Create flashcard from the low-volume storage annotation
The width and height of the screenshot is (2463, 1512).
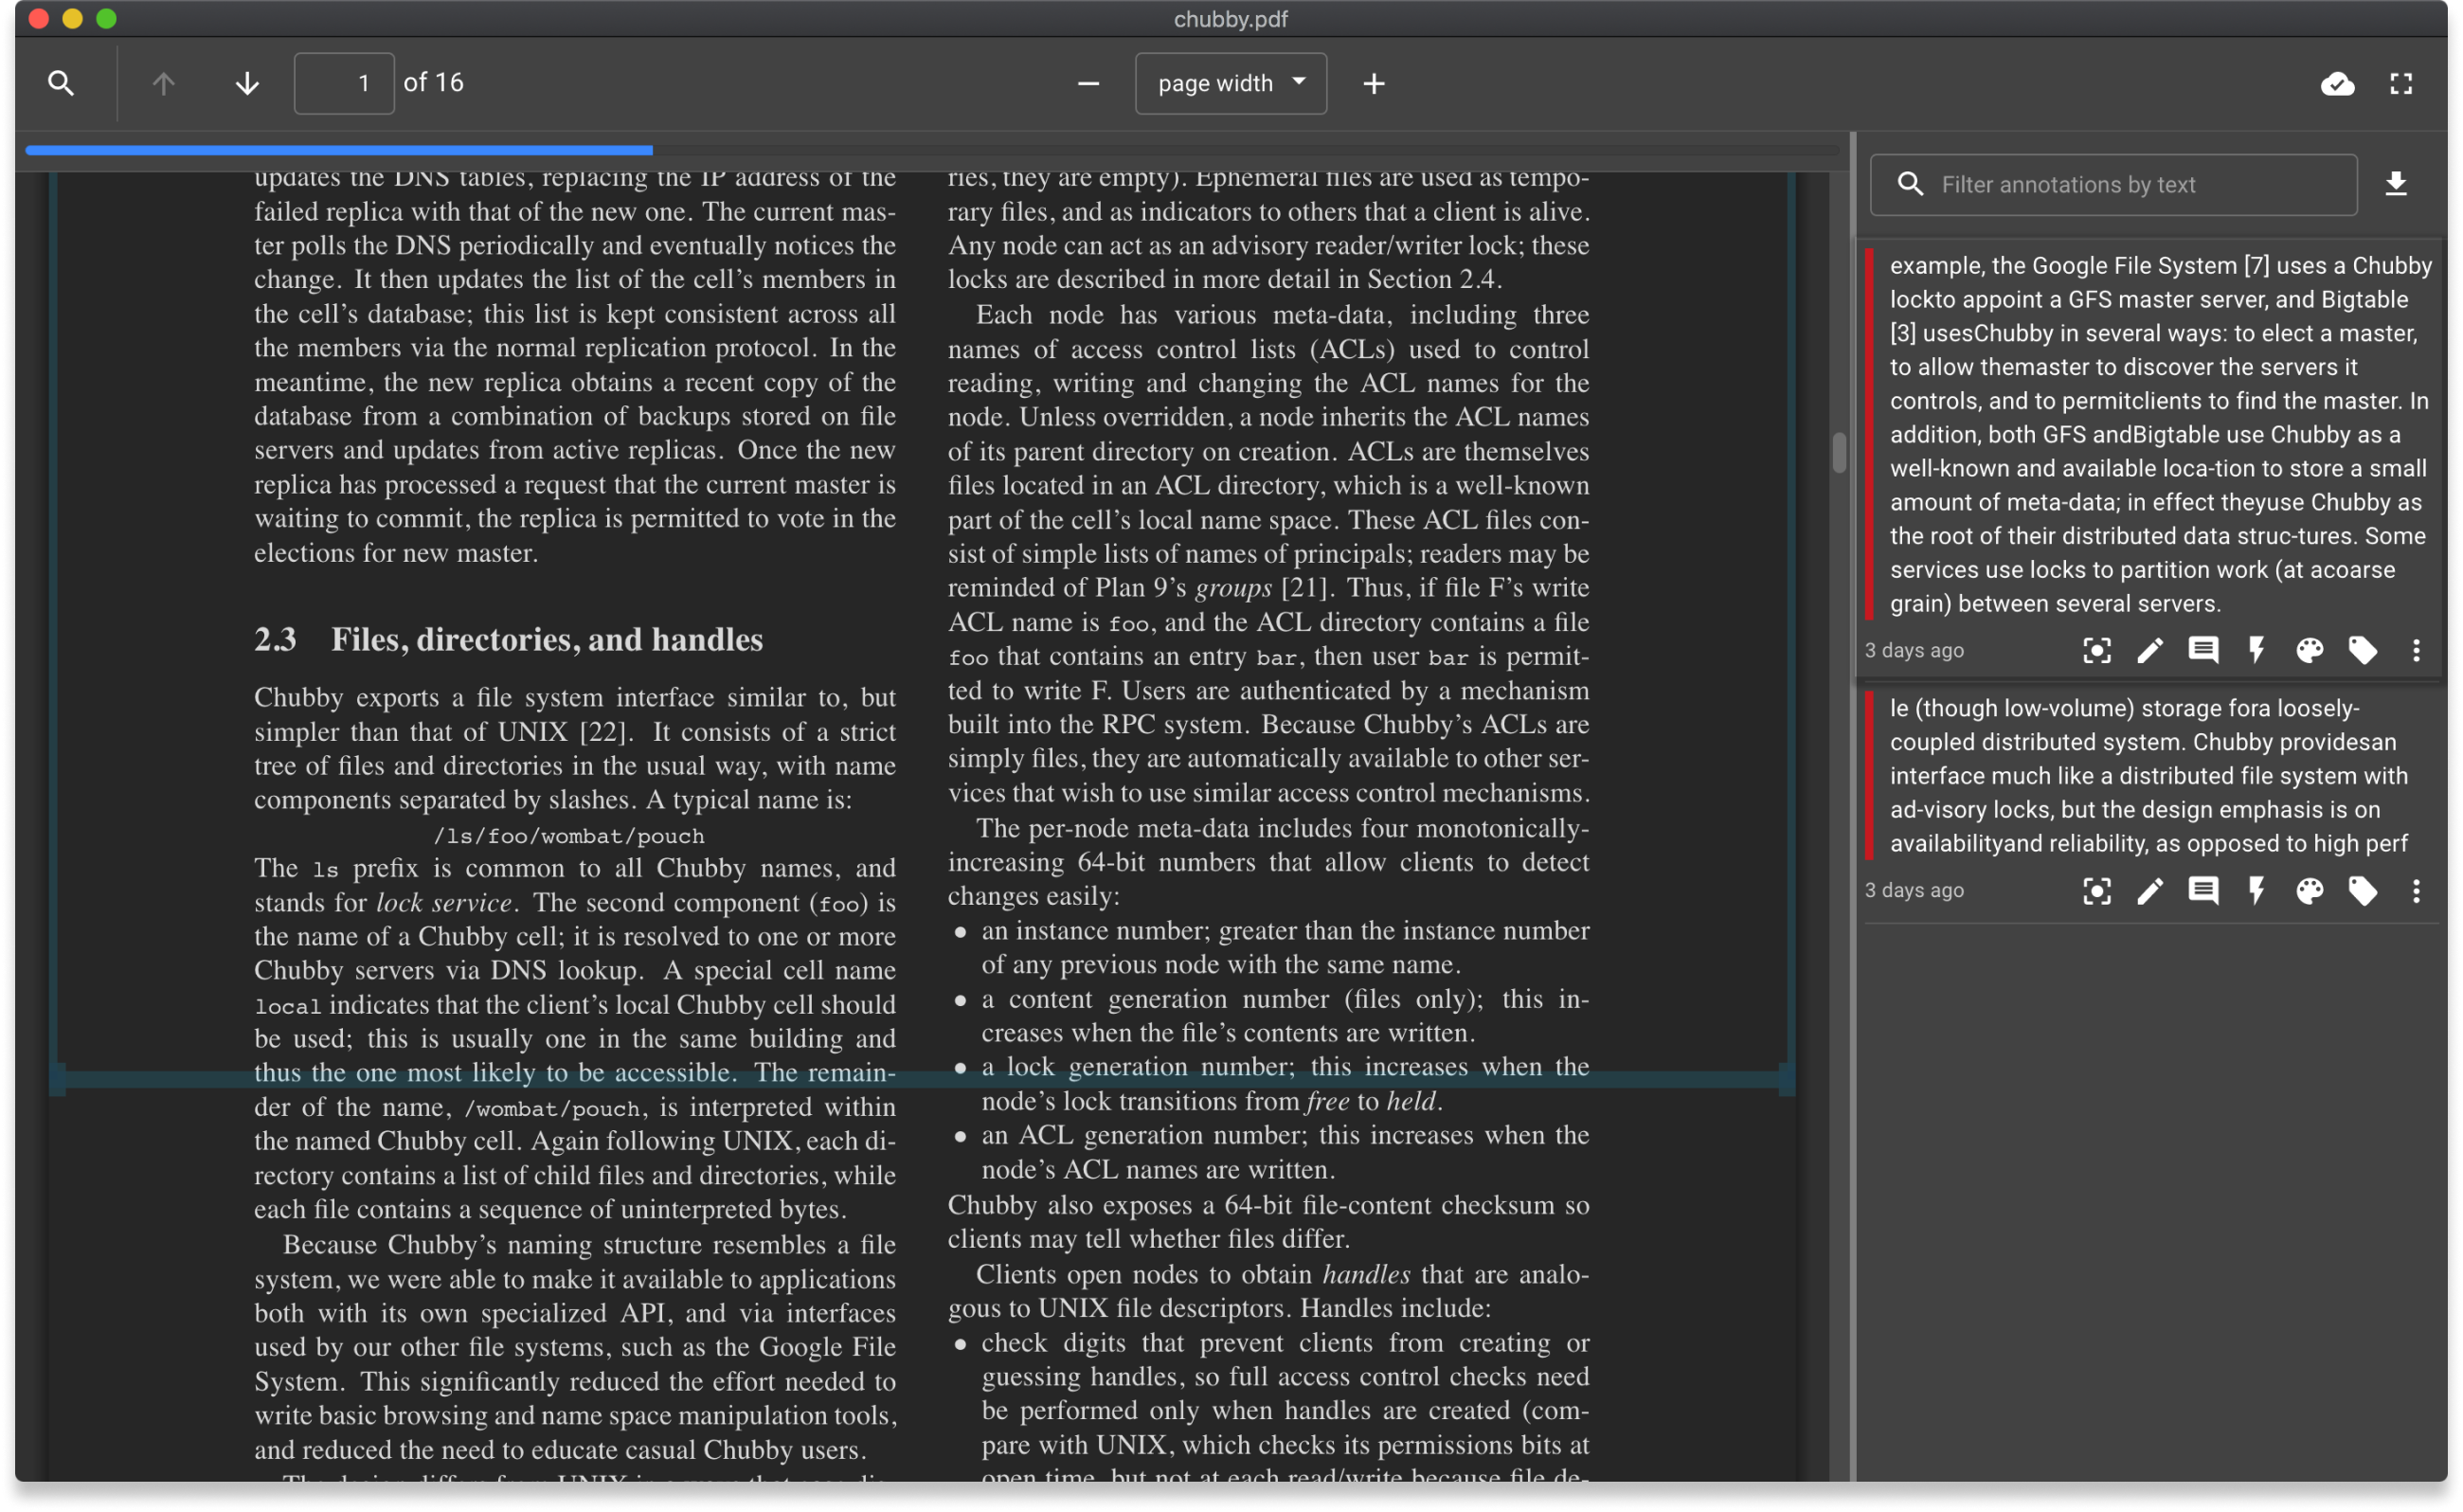pos(2256,890)
